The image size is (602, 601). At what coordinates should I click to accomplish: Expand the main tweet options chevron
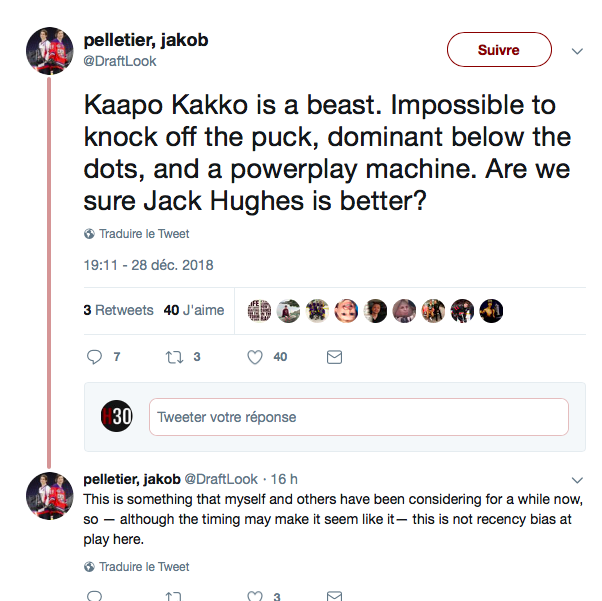[x=577, y=50]
